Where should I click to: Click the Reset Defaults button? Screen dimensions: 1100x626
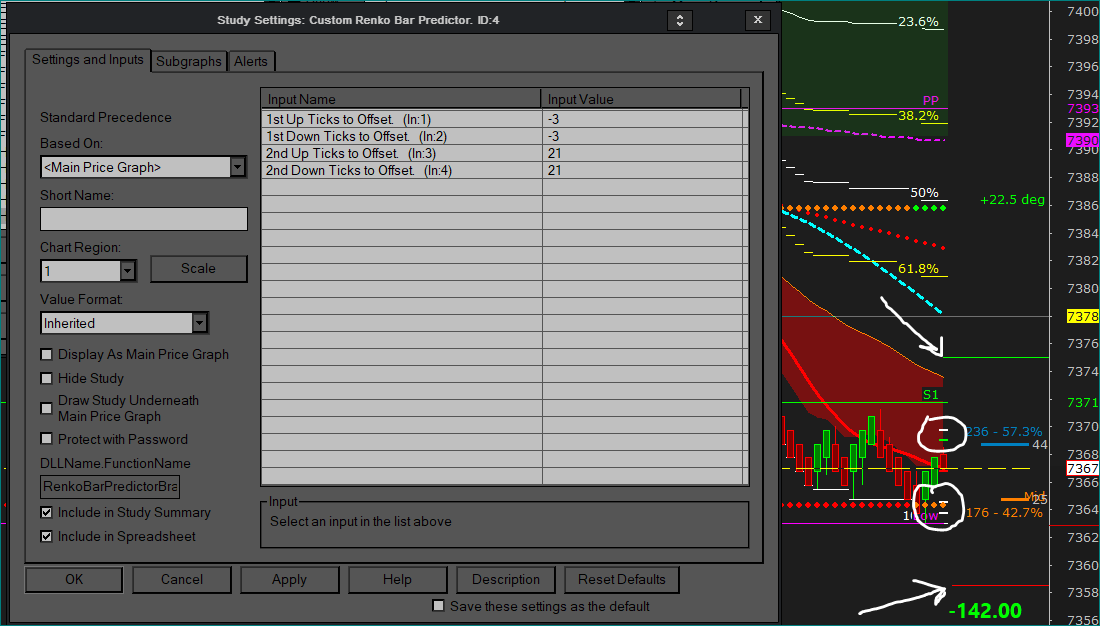pos(621,580)
